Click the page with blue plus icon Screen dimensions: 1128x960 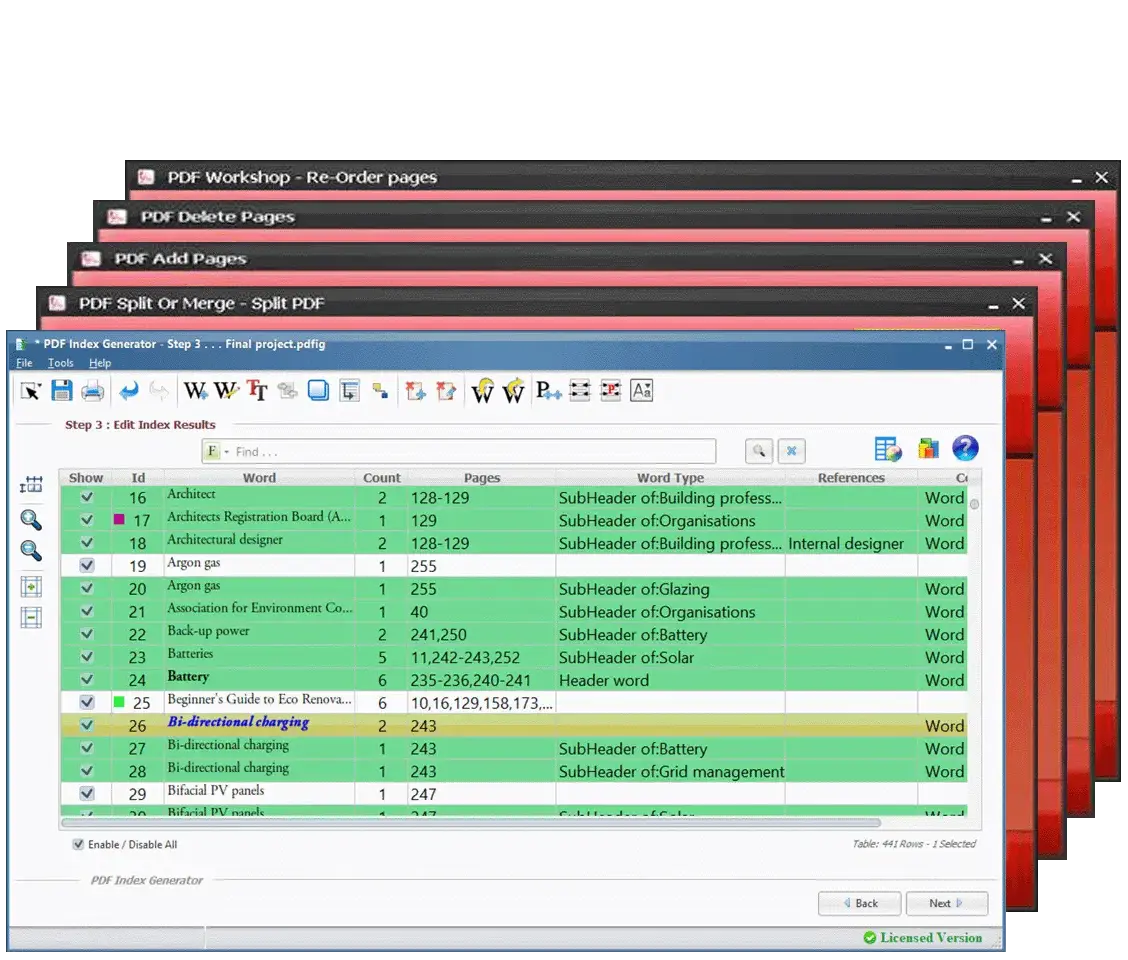[415, 391]
